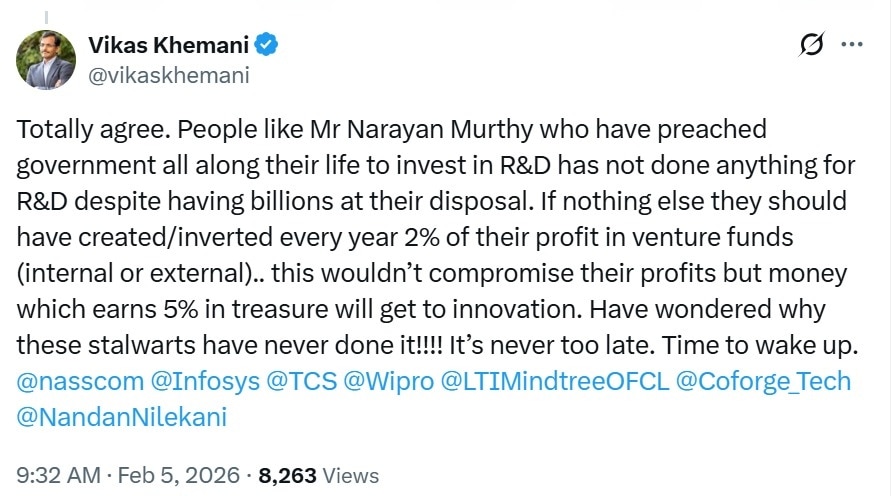Click the 8,263 Views count

[x=317, y=475]
